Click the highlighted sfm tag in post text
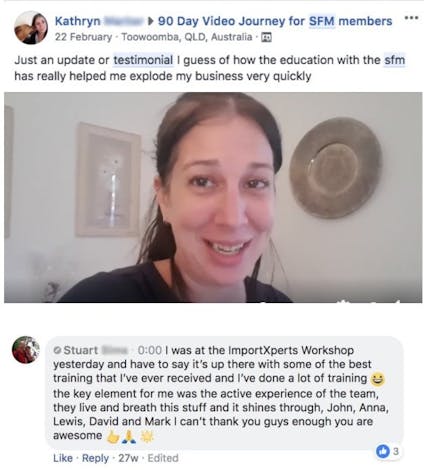This screenshot has height=470, width=424. click(394, 60)
